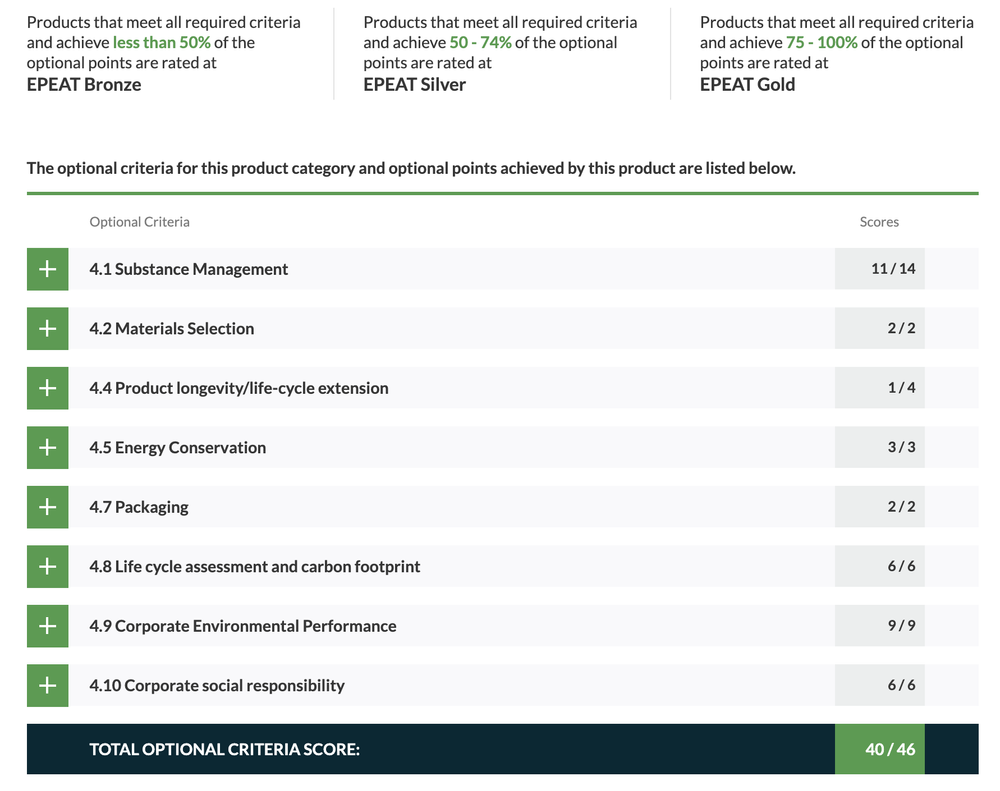Click the score cell for Corporate social responsibility
The width and height of the screenshot is (1000, 791).
click(879, 684)
